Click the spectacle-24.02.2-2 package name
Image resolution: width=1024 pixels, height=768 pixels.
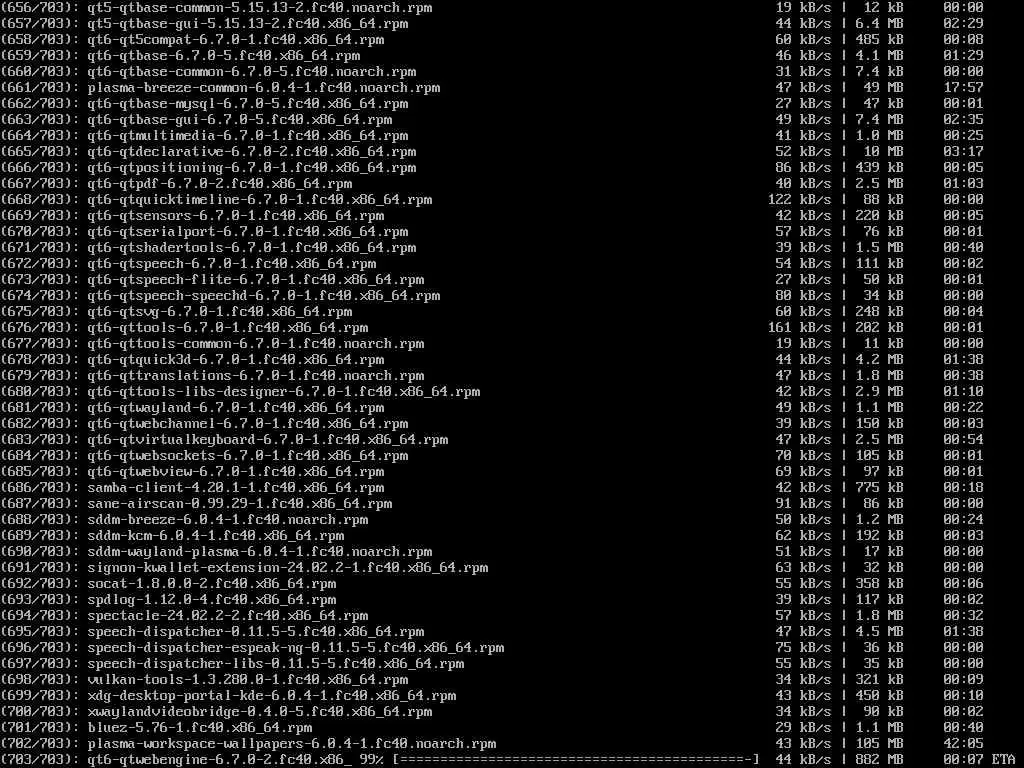click(x=228, y=616)
